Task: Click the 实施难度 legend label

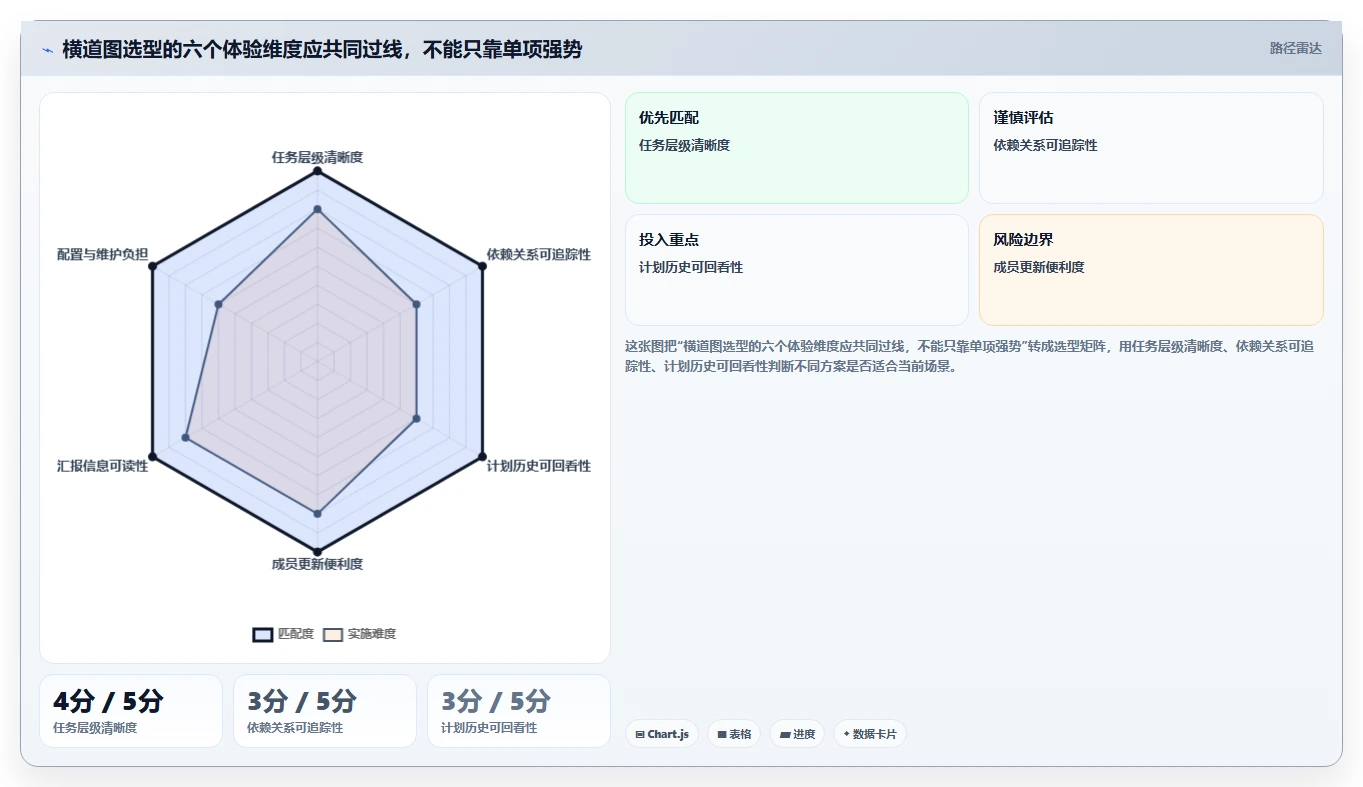Action: (371, 634)
